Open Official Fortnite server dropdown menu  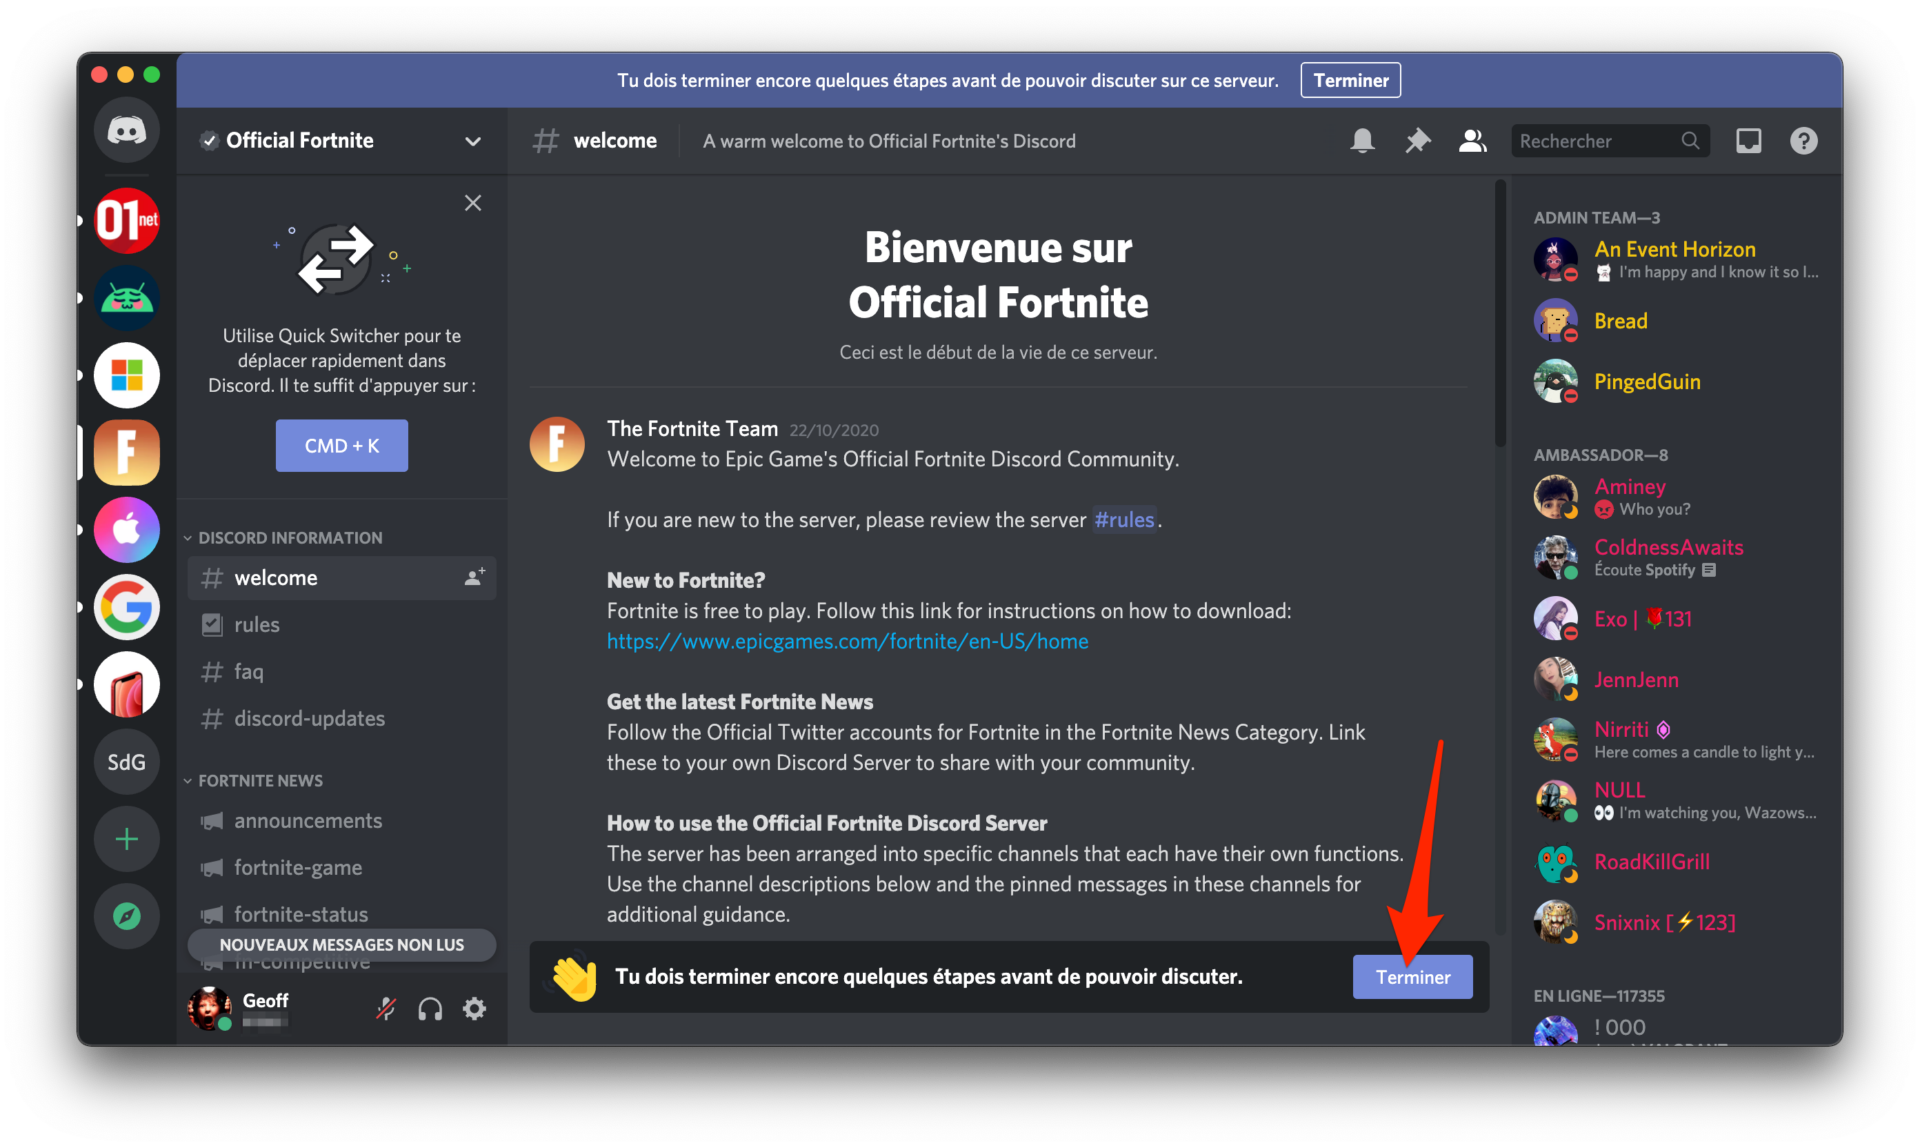[473, 141]
